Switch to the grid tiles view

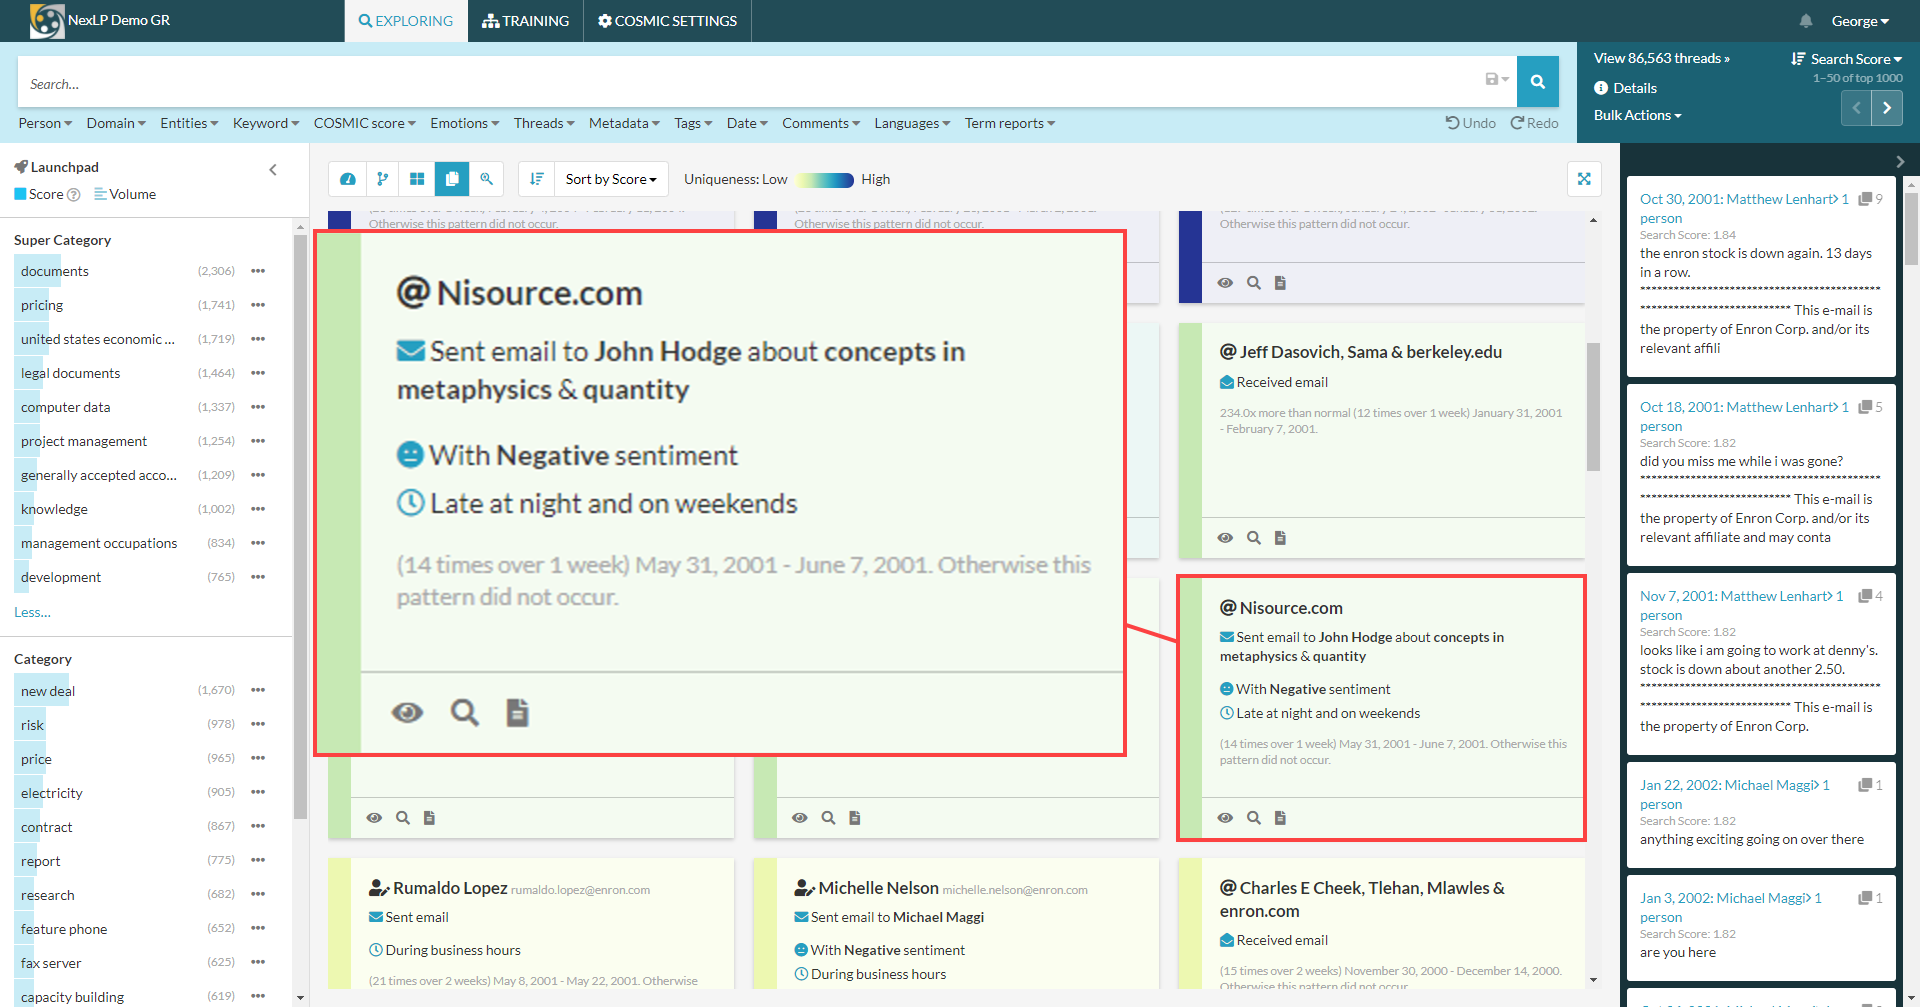[x=417, y=179]
